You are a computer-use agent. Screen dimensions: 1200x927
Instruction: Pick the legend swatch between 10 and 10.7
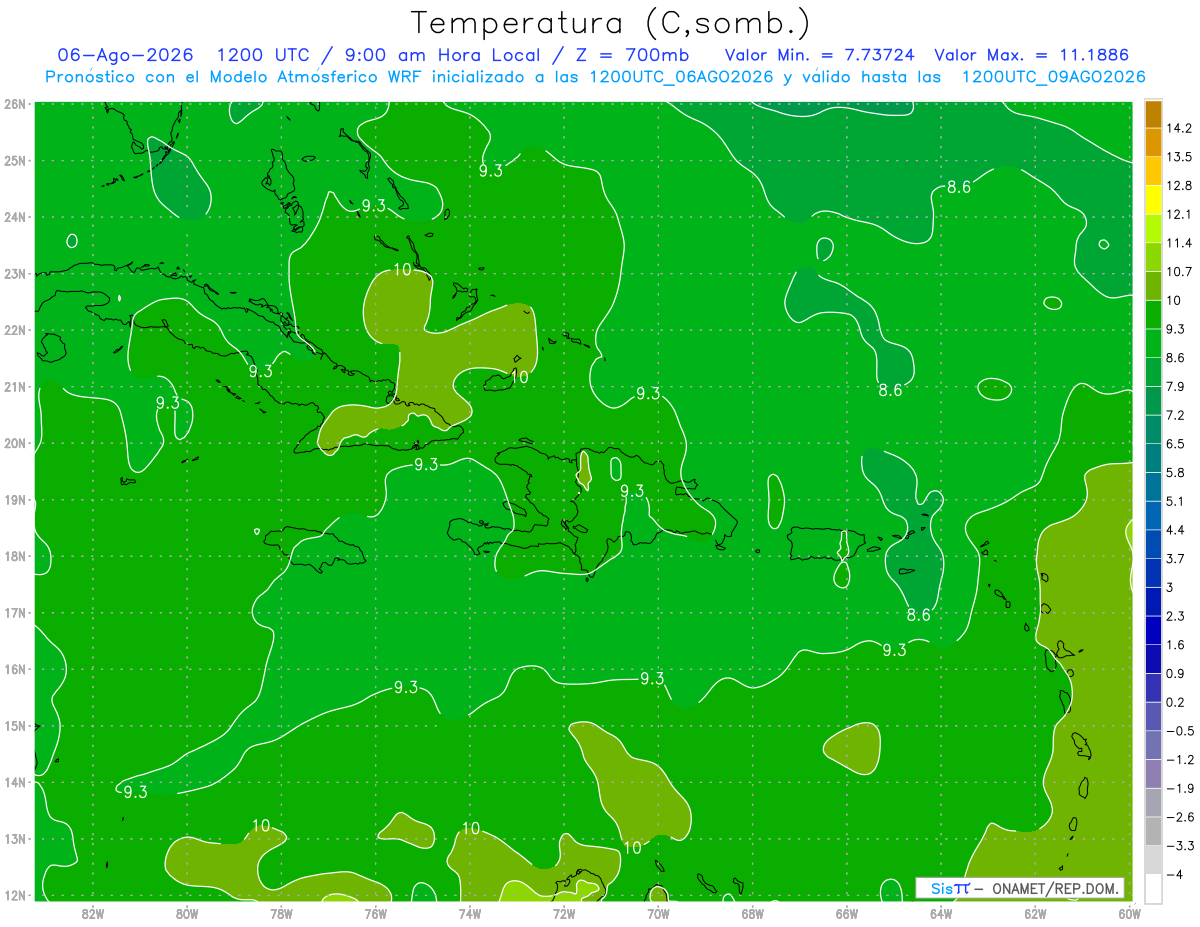pos(1153,286)
